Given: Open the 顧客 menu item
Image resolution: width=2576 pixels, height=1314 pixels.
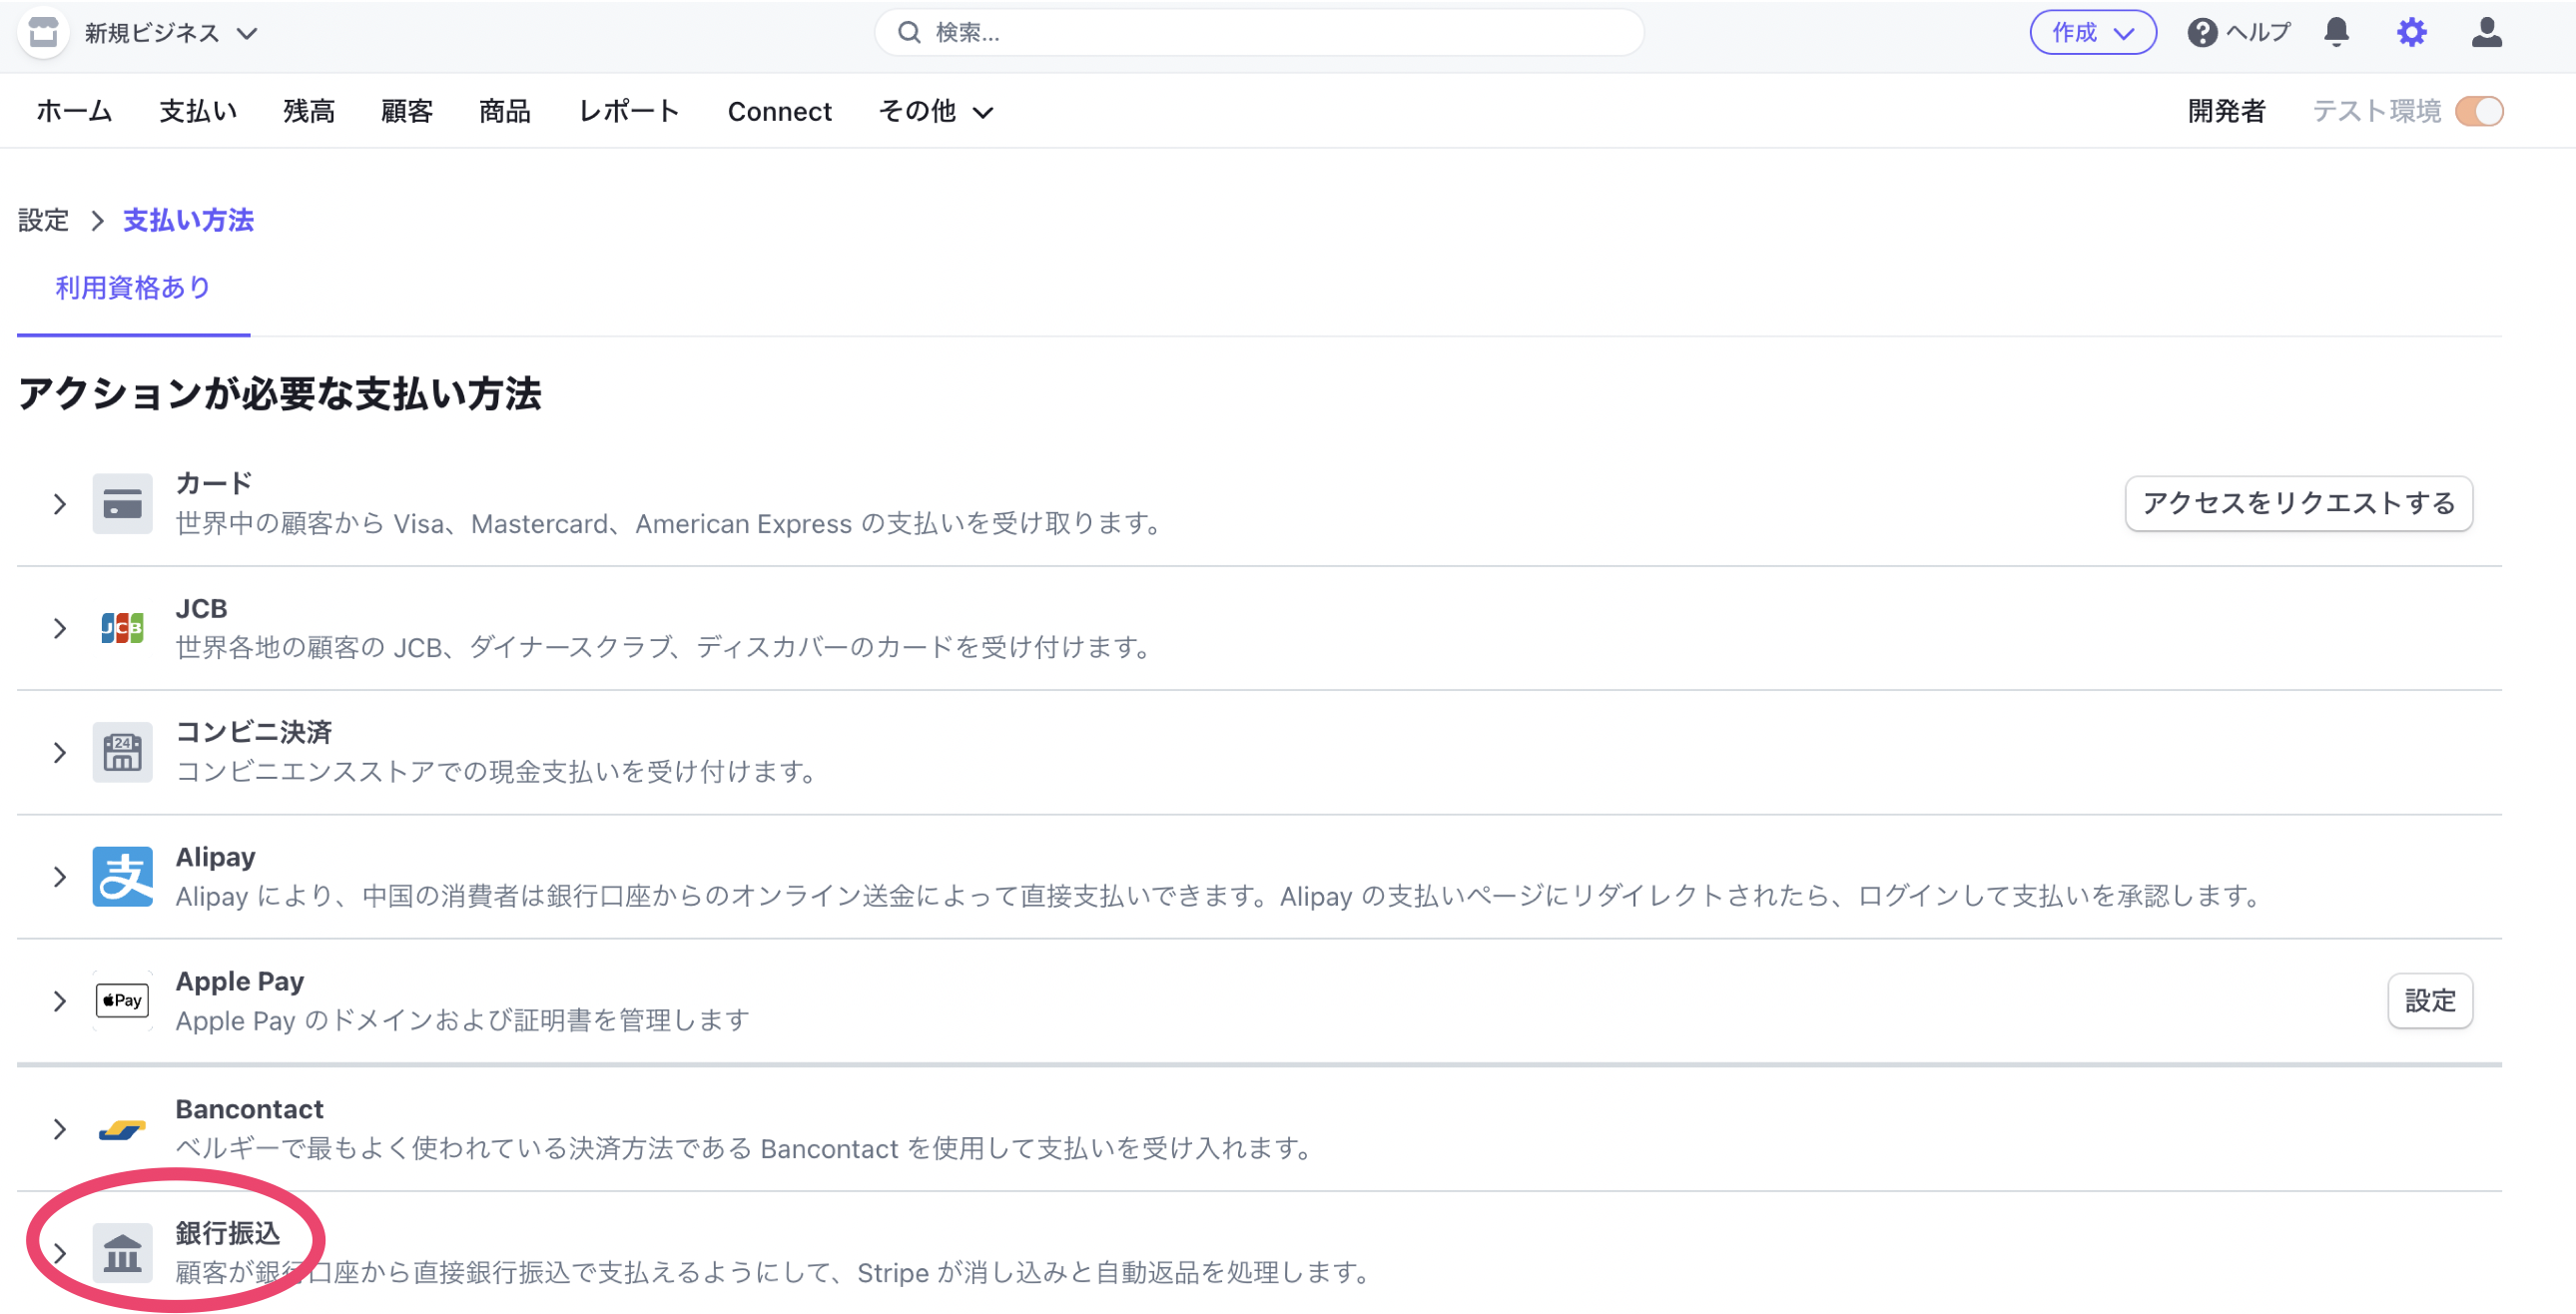Looking at the screenshot, I should [x=406, y=111].
